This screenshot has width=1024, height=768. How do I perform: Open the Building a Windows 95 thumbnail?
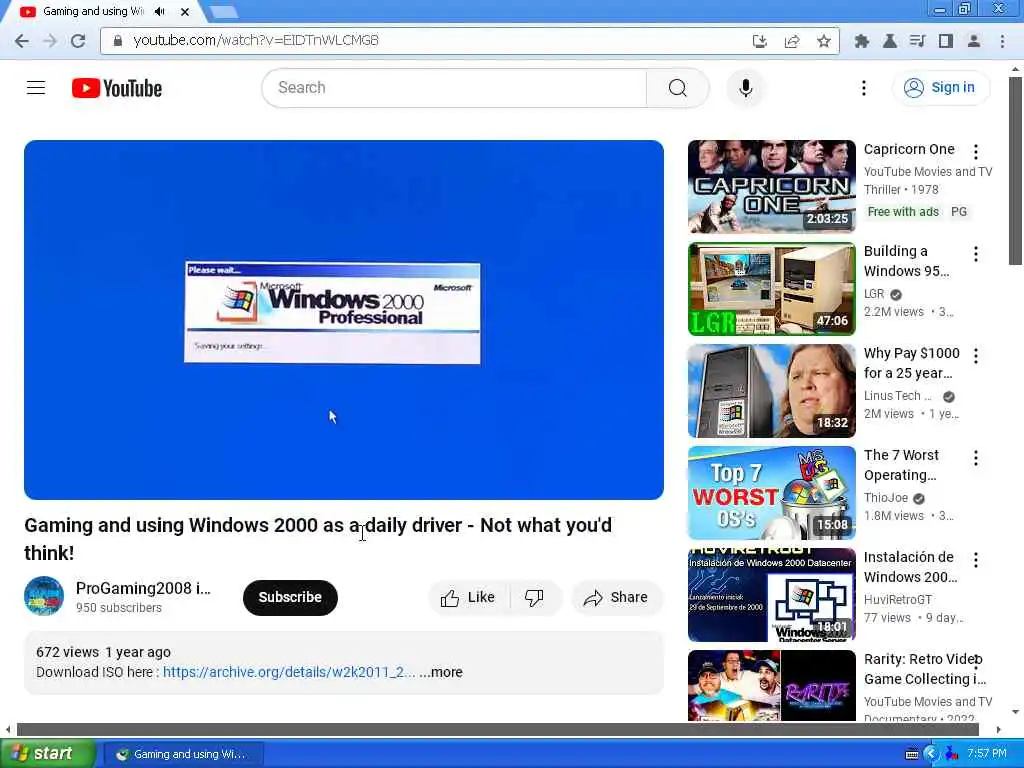(x=771, y=289)
